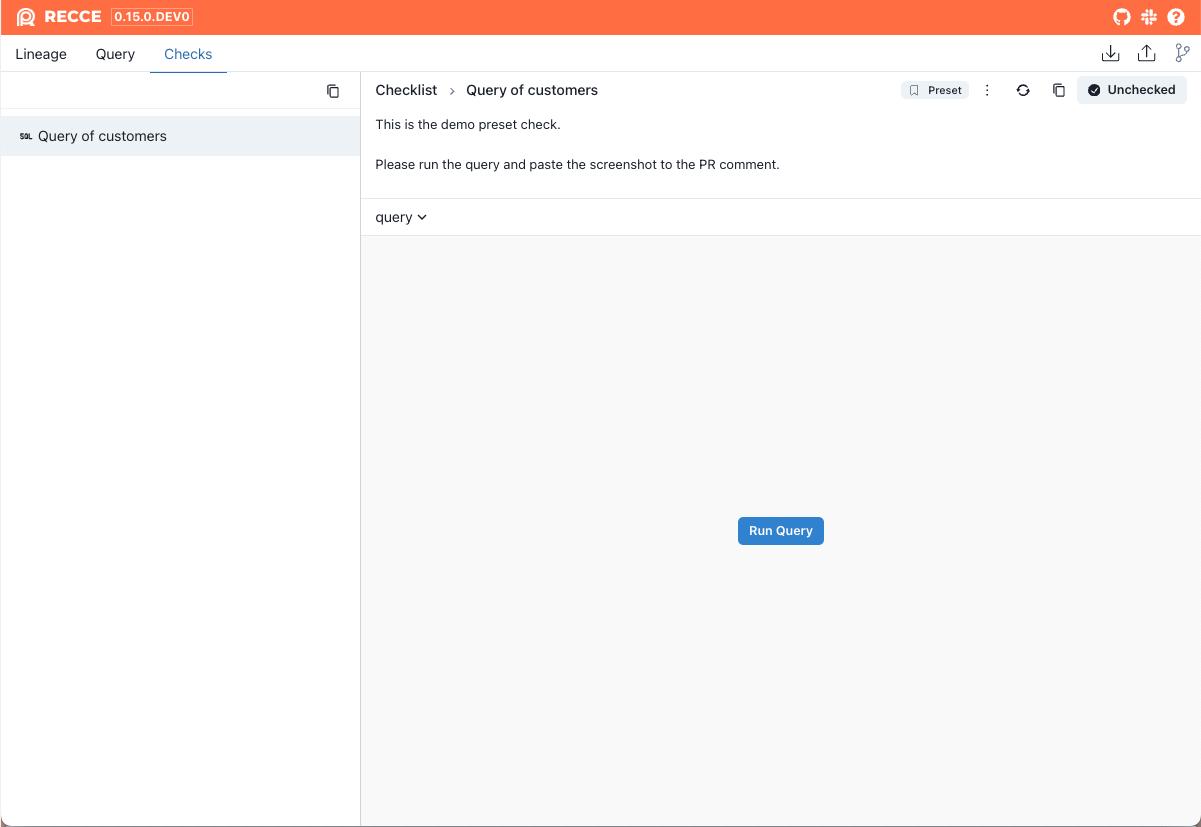Switch to the Lineage tab
The image size is (1201, 827).
[x=41, y=54]
